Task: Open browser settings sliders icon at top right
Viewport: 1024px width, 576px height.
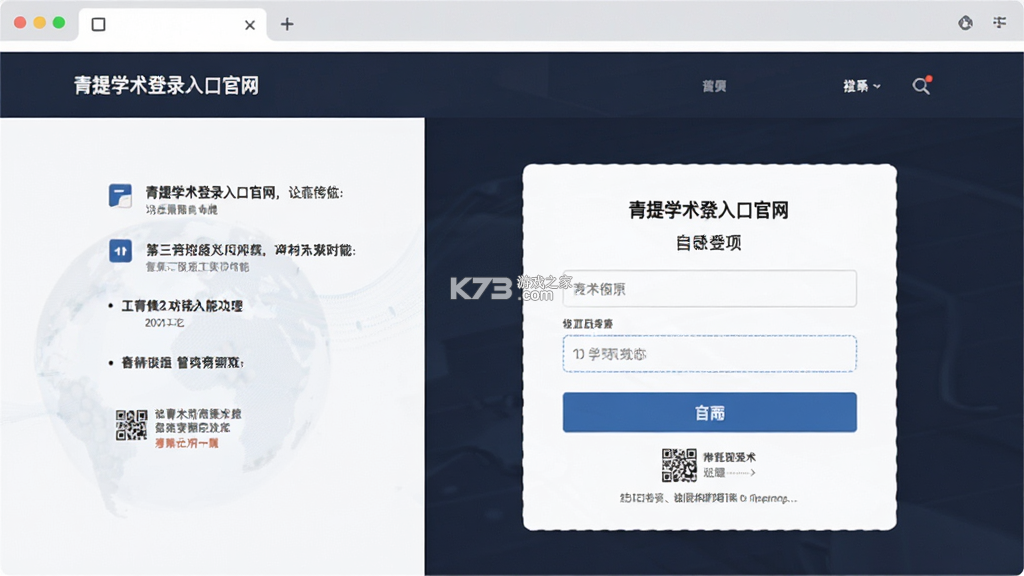Action: 999,23
